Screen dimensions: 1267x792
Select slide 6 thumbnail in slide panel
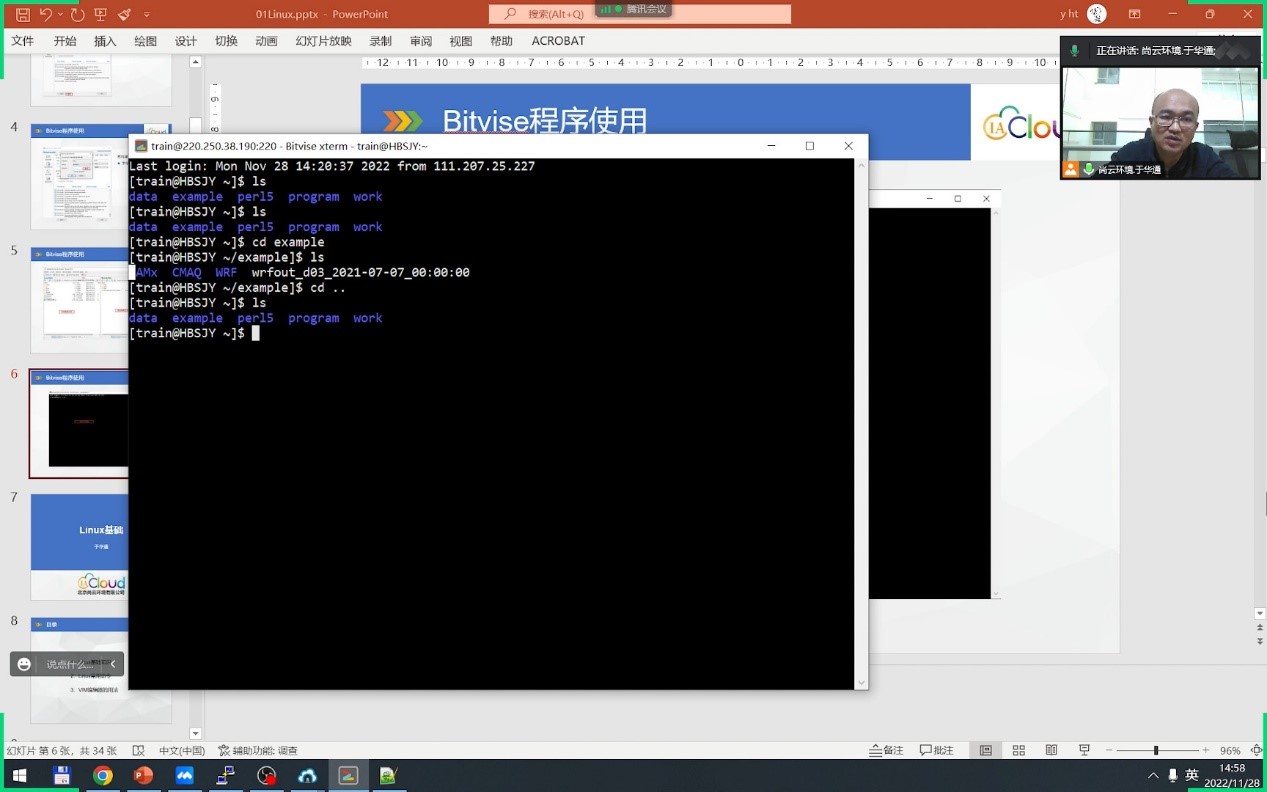[79, 424]
